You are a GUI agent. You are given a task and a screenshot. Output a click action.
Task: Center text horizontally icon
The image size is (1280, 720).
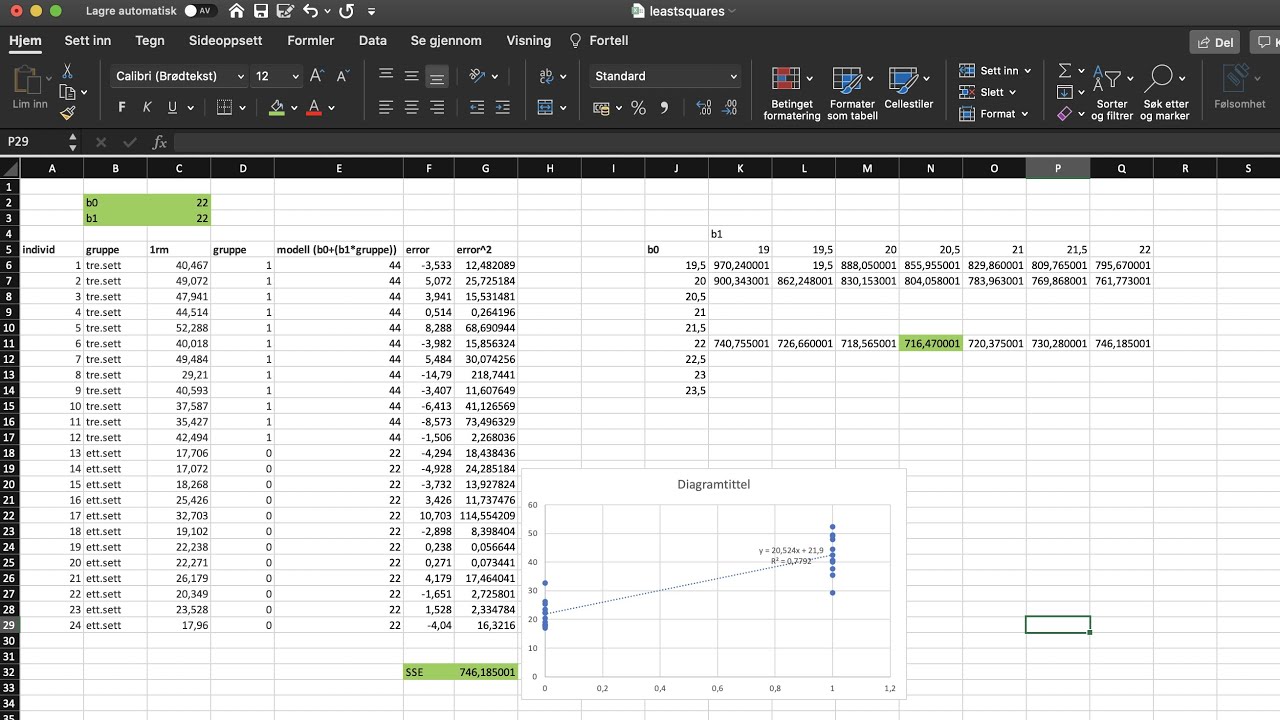coord(411,108)
